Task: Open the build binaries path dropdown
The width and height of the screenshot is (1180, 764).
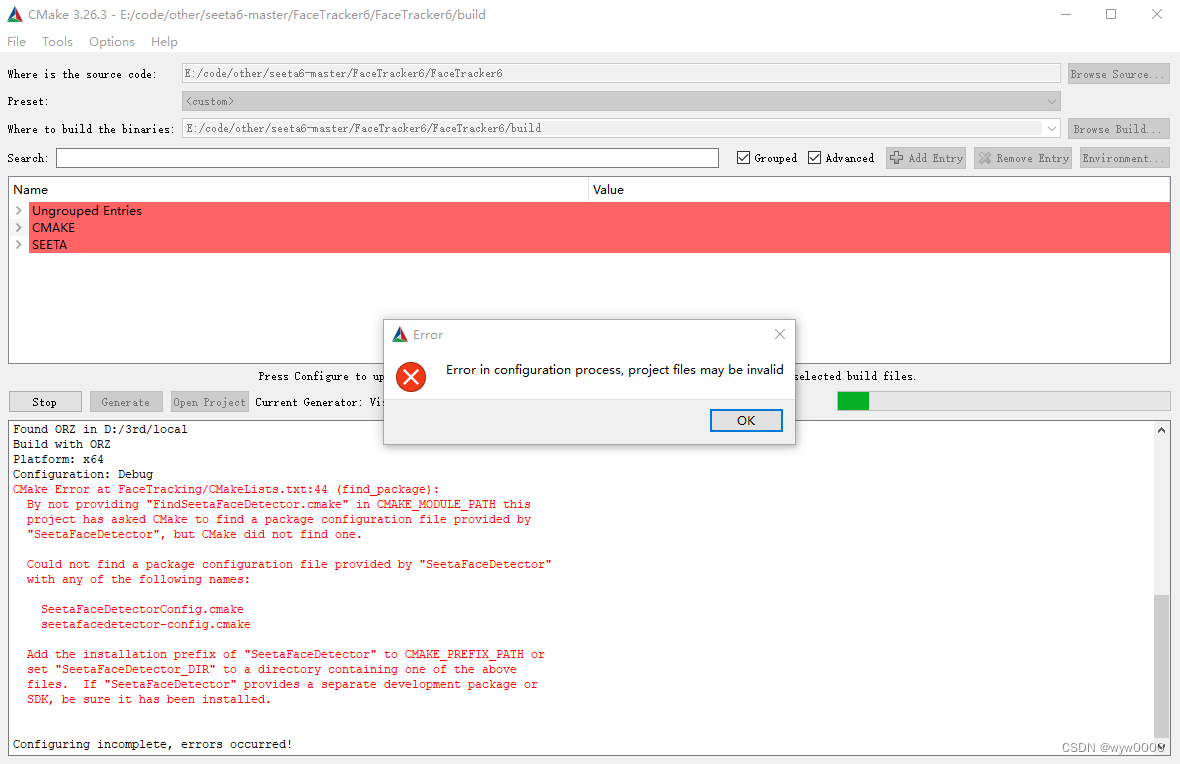Action: [1052, 129]
